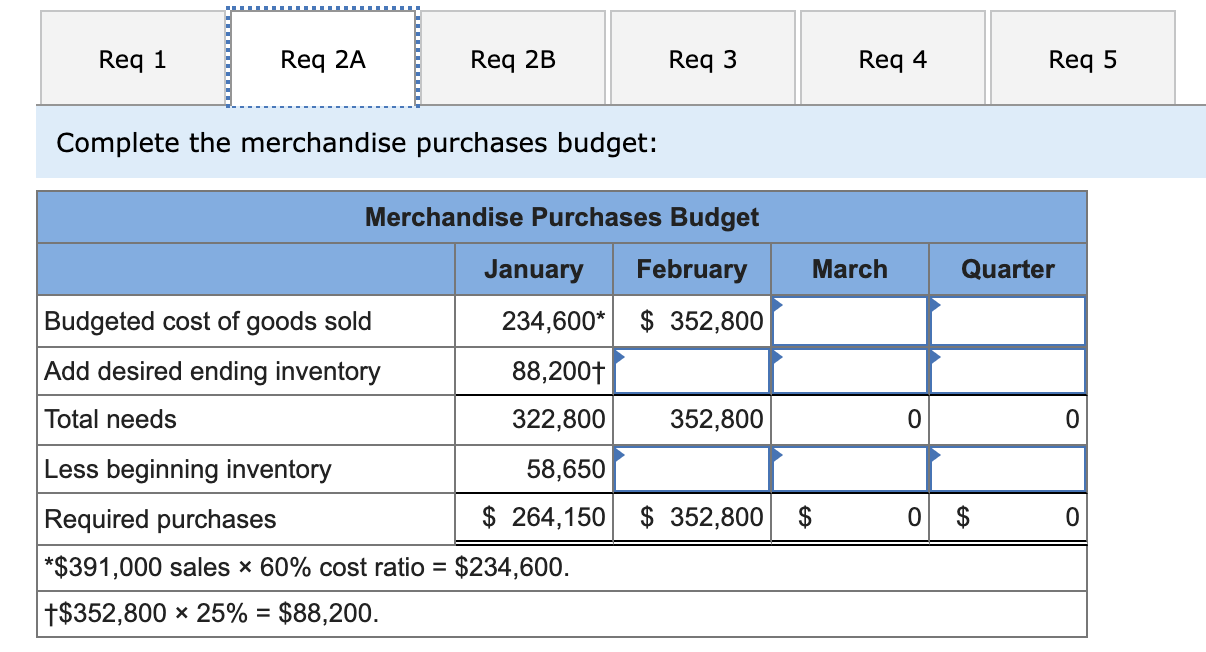This screenshot has width=1206, height=652.
Task: Open the Req 4 tab
Action: point(893,59)
